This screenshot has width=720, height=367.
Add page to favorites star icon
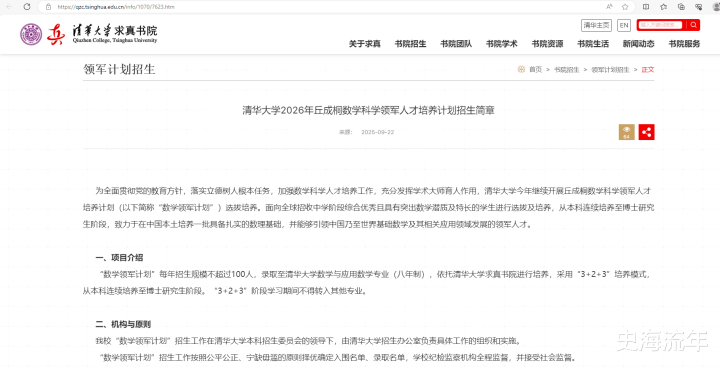(625, 7)
